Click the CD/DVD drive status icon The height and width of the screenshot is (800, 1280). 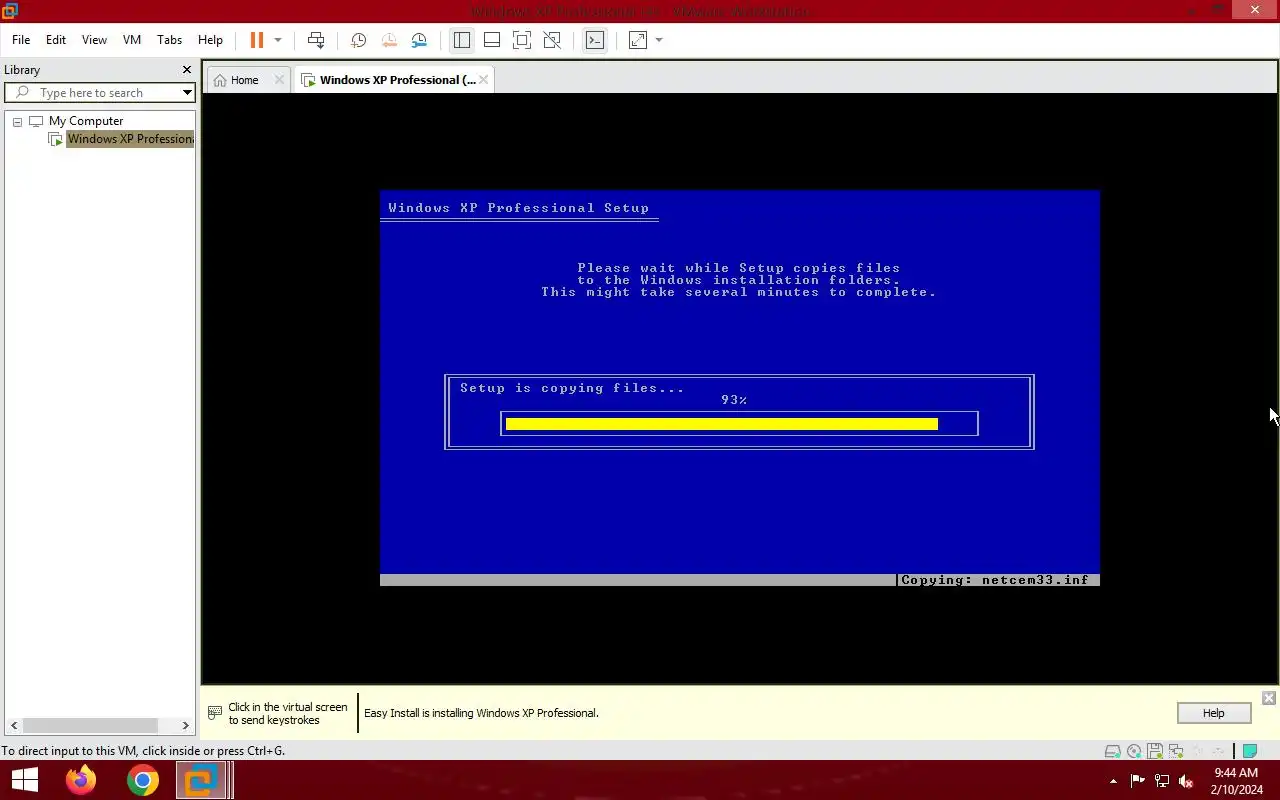1134,751
